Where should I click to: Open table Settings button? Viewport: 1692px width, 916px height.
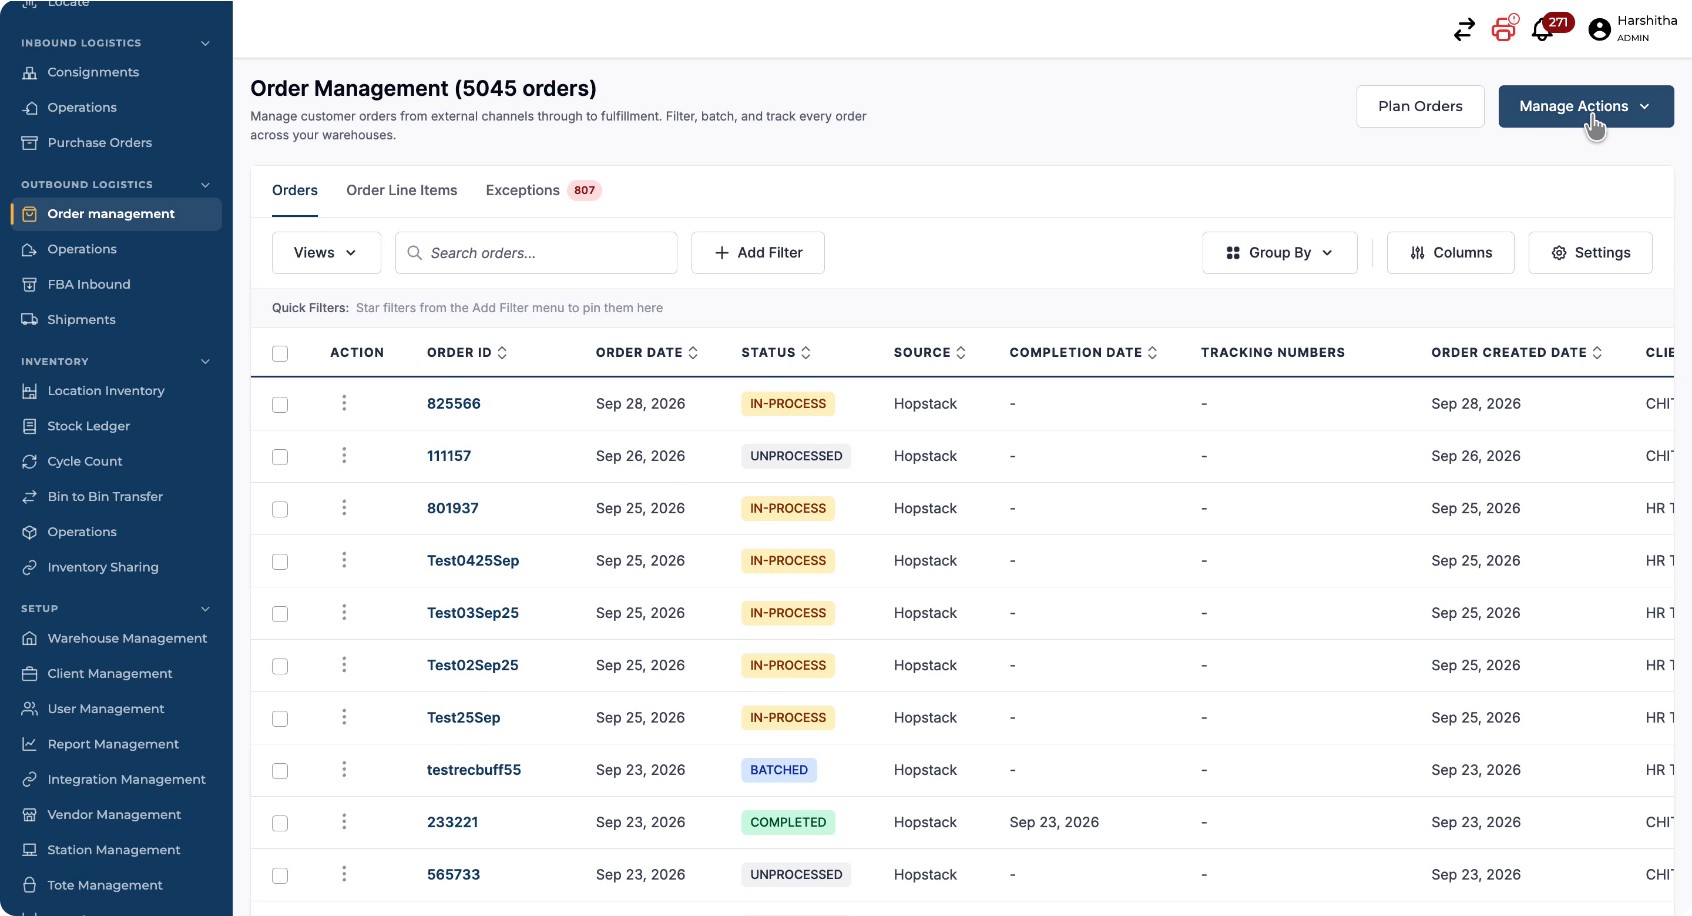point(1590,253)
